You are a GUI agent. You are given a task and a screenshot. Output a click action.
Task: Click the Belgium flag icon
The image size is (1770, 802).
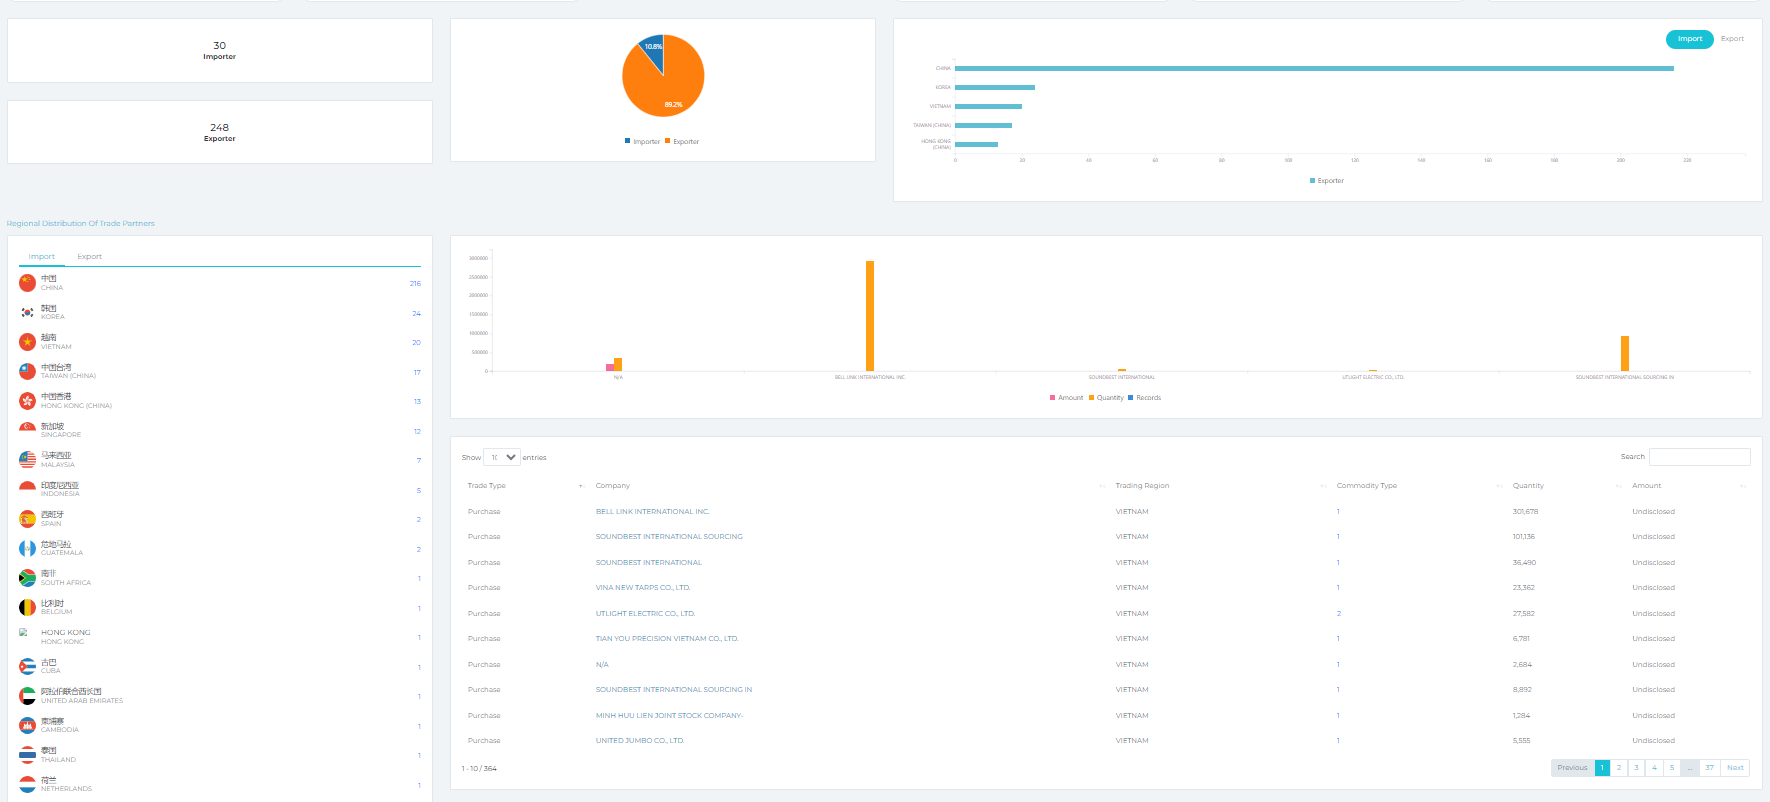pyautogui.click(x=27, y=607)
